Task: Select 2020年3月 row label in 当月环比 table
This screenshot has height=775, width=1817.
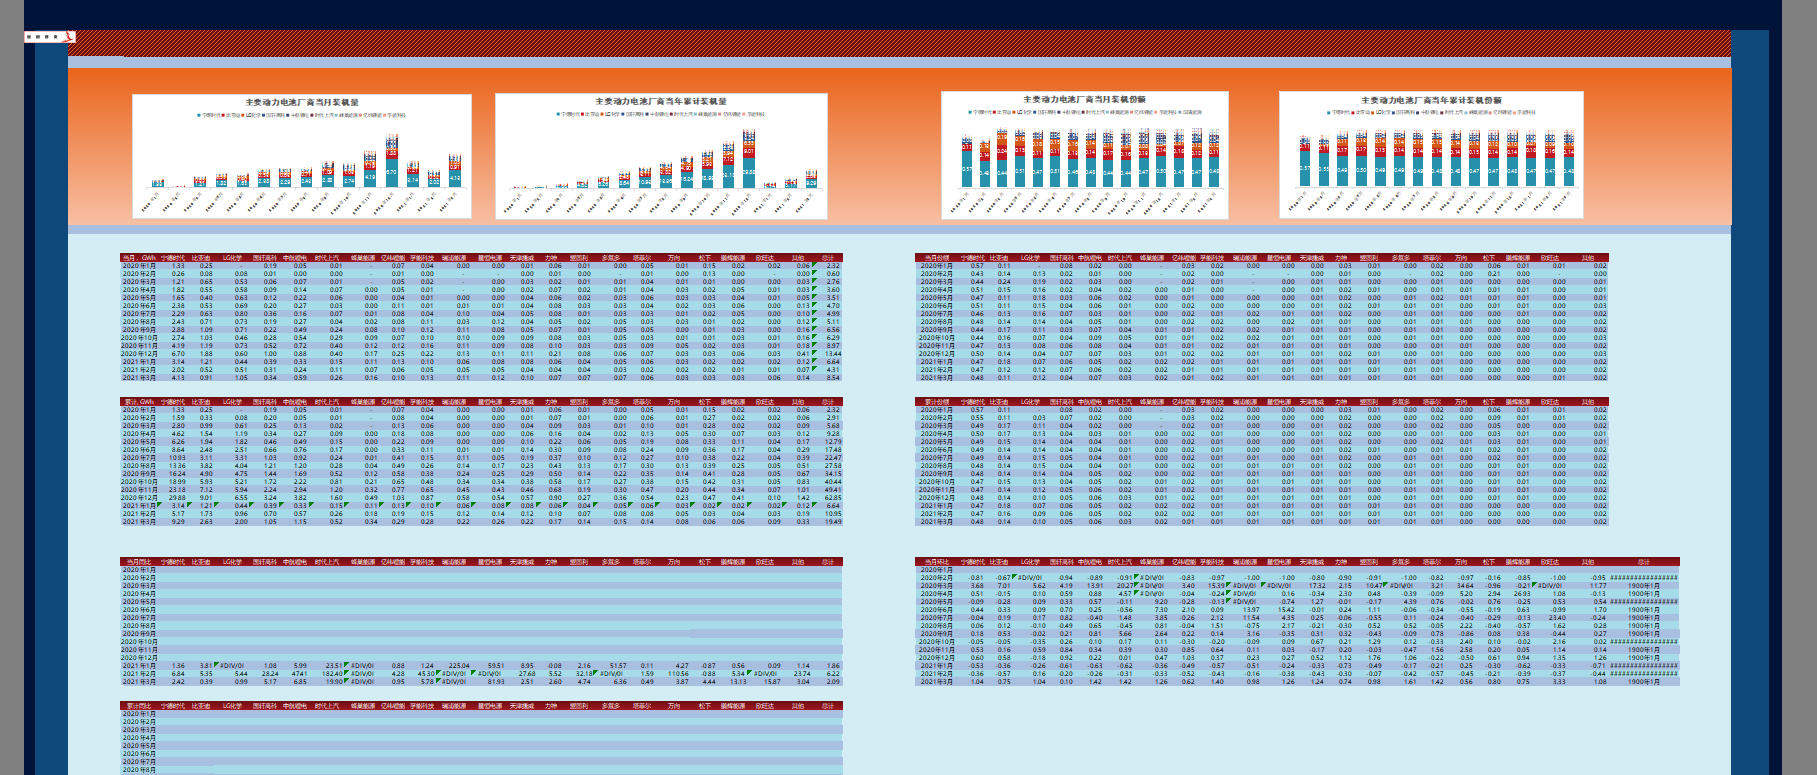Action: click(937, 586)
